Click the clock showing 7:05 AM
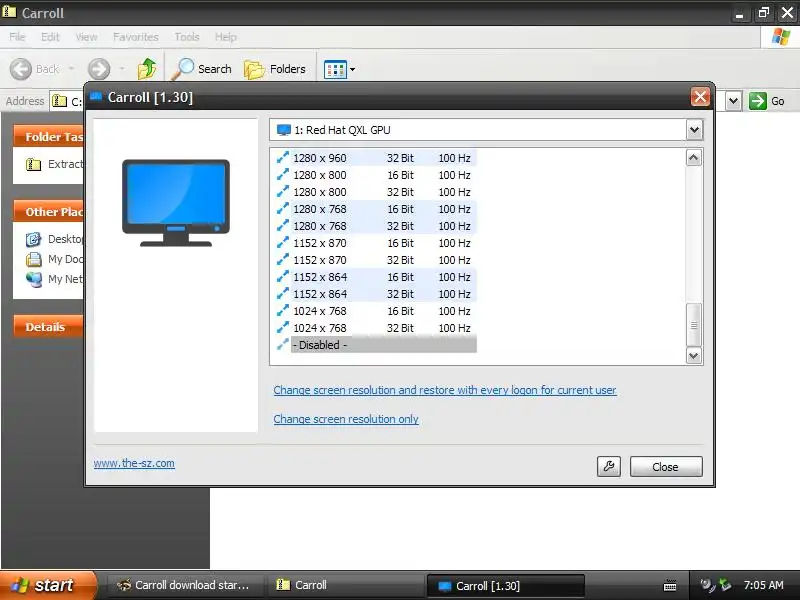Image resolution: width=800 pixels, height=600 pixels. 763,585
